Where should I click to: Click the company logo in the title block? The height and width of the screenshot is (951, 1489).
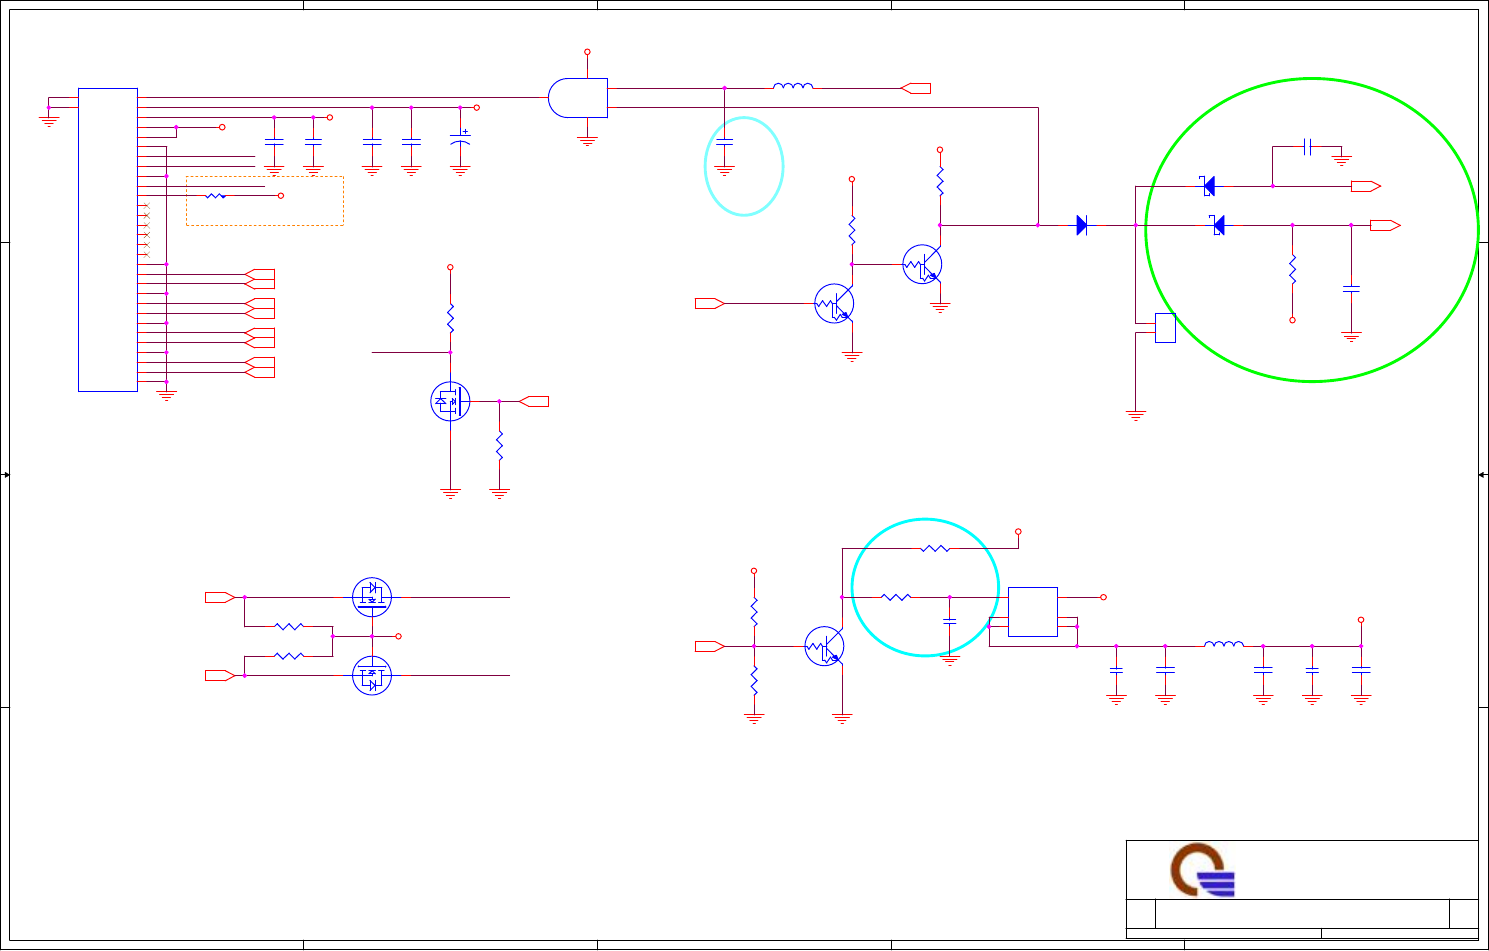[1204, 870]
